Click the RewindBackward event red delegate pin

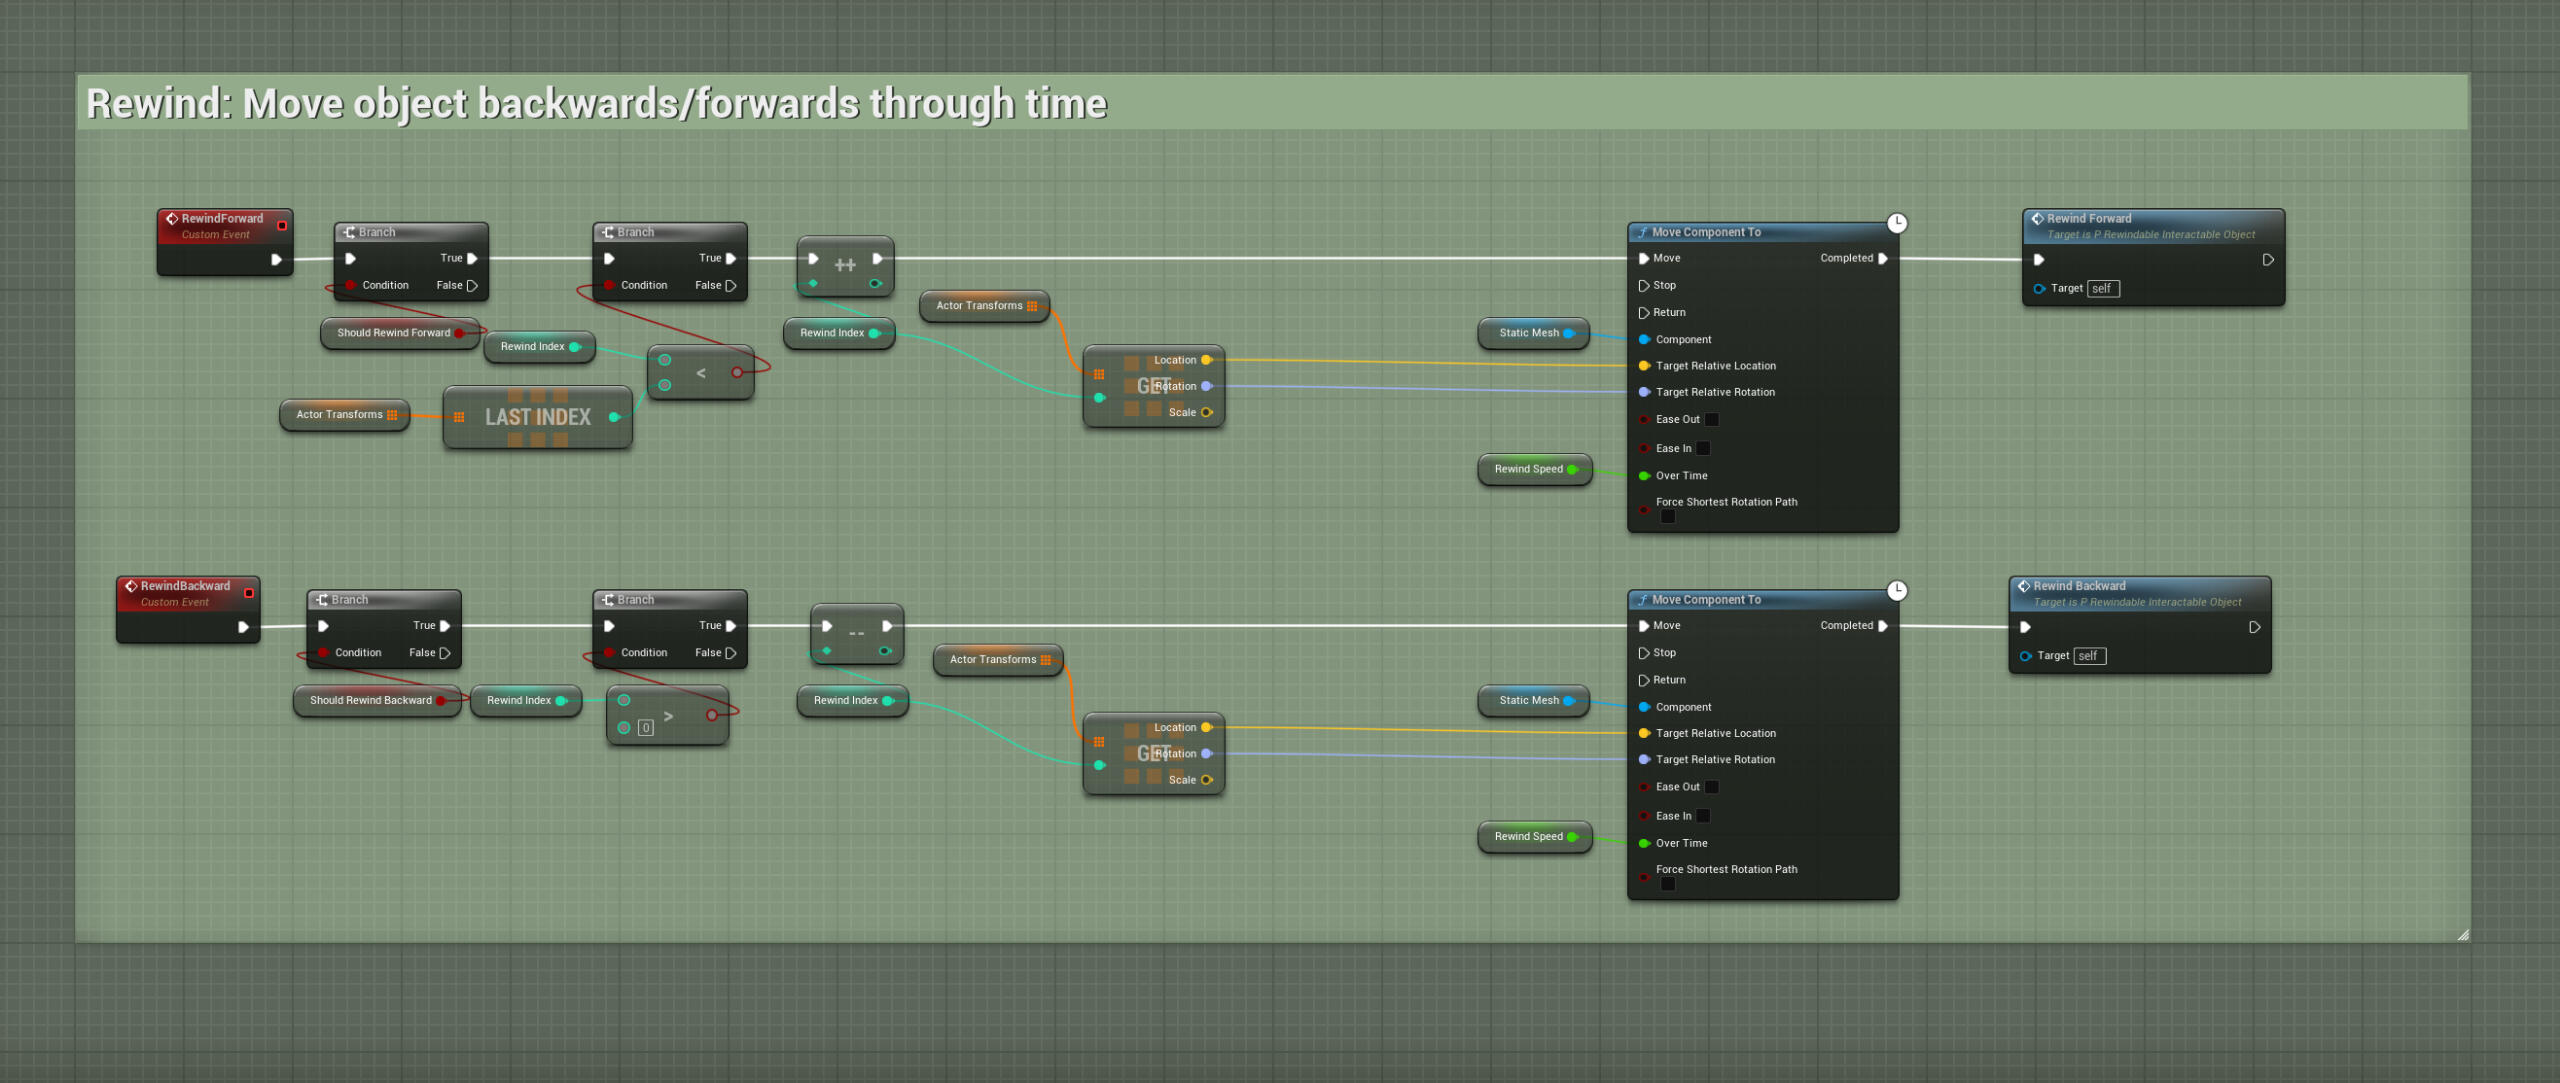[x=249, y=593]
